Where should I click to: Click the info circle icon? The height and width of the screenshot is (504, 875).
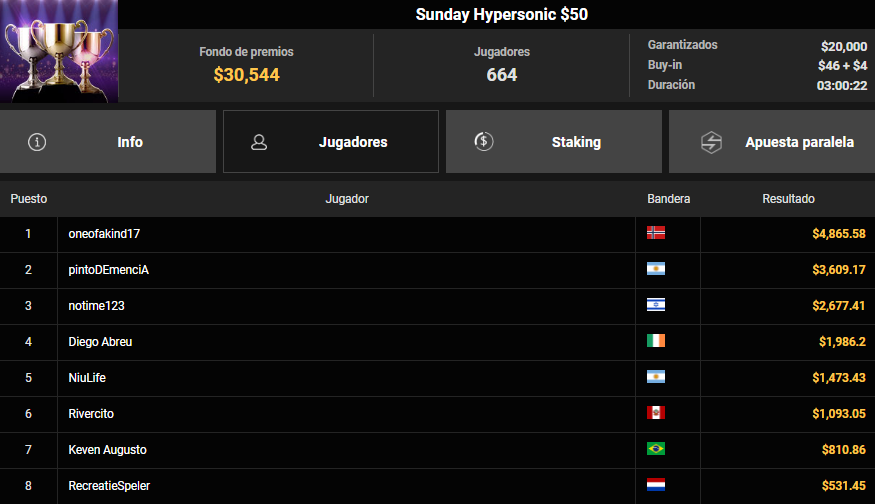37,142
